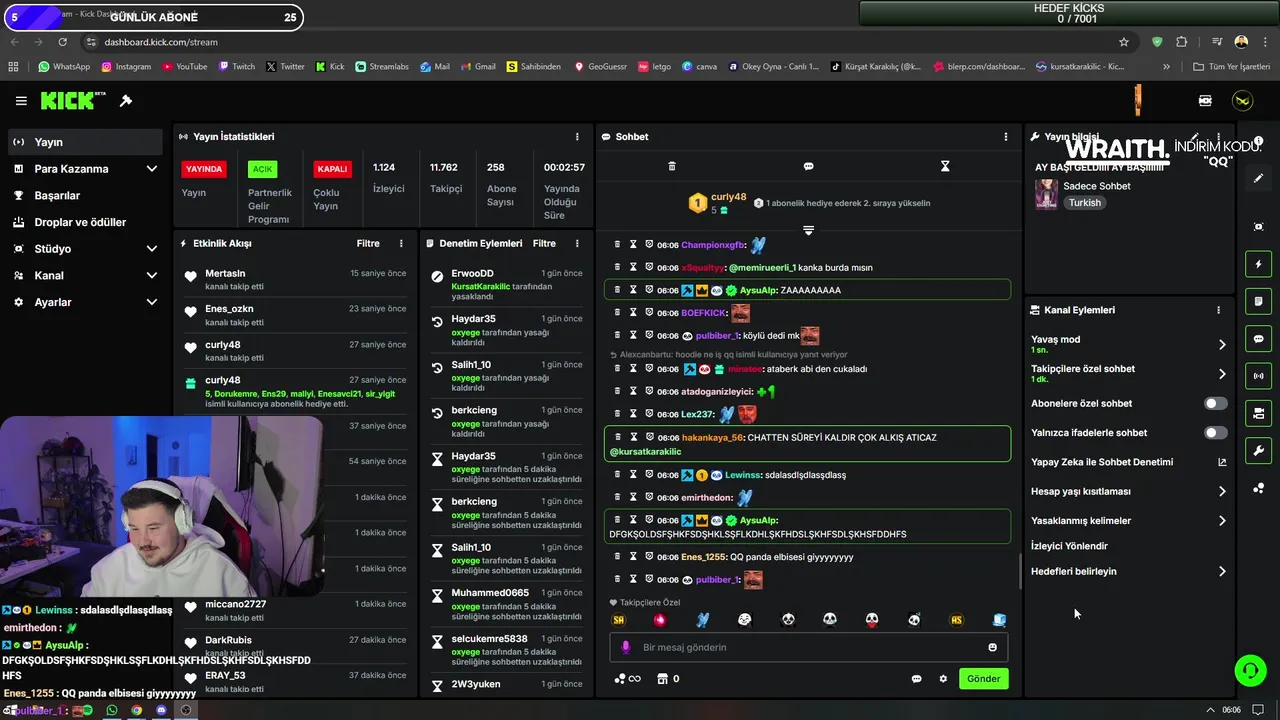The image size is (1280, 720).
Task: Open Yavaş mod settings arrow
Action: click(1222, 345)
